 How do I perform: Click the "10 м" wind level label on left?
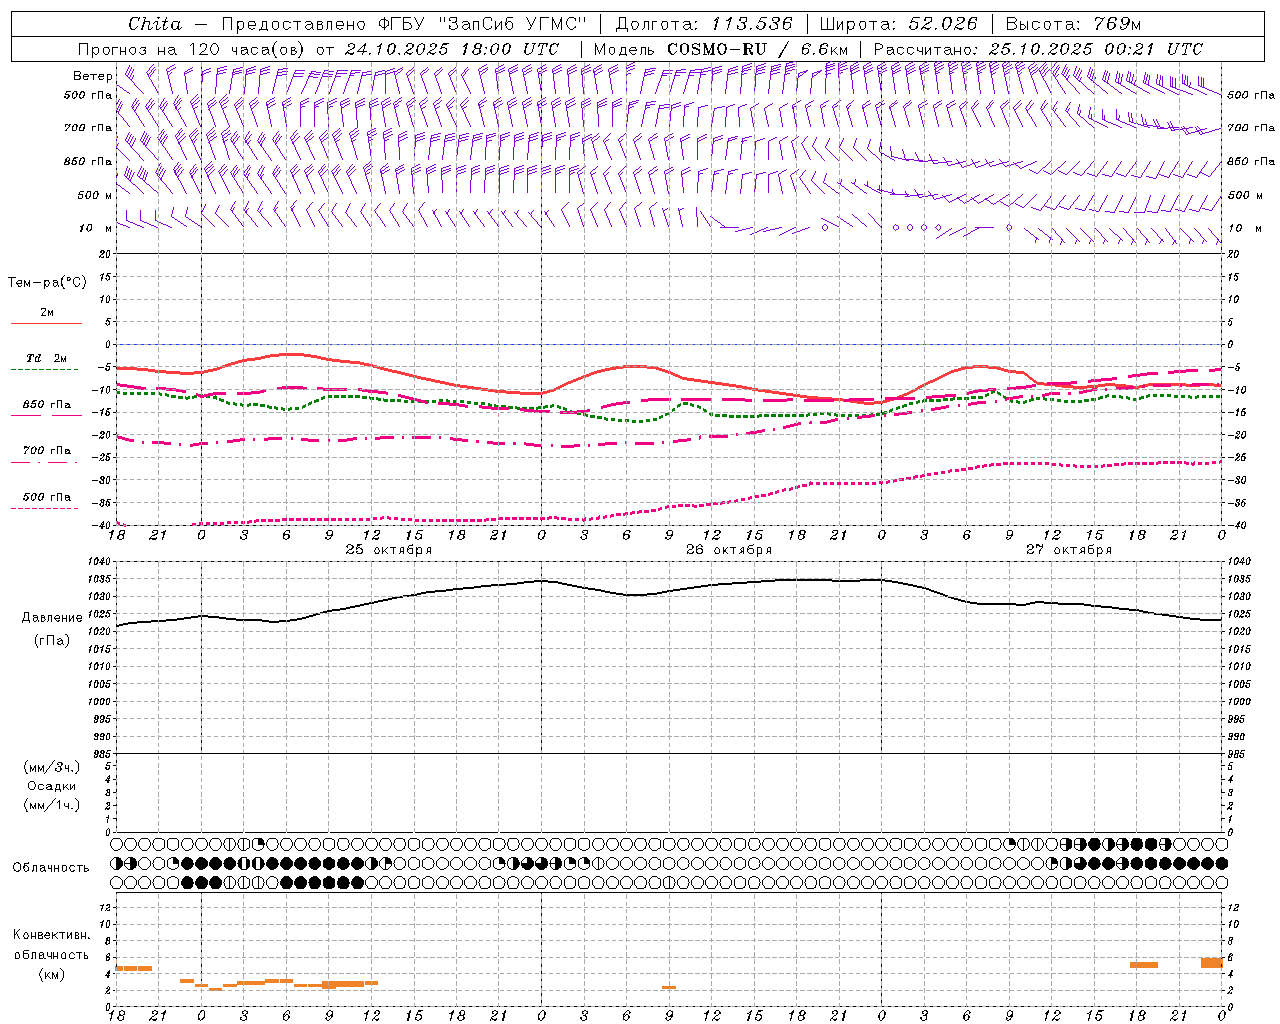(x=95, y=228)
